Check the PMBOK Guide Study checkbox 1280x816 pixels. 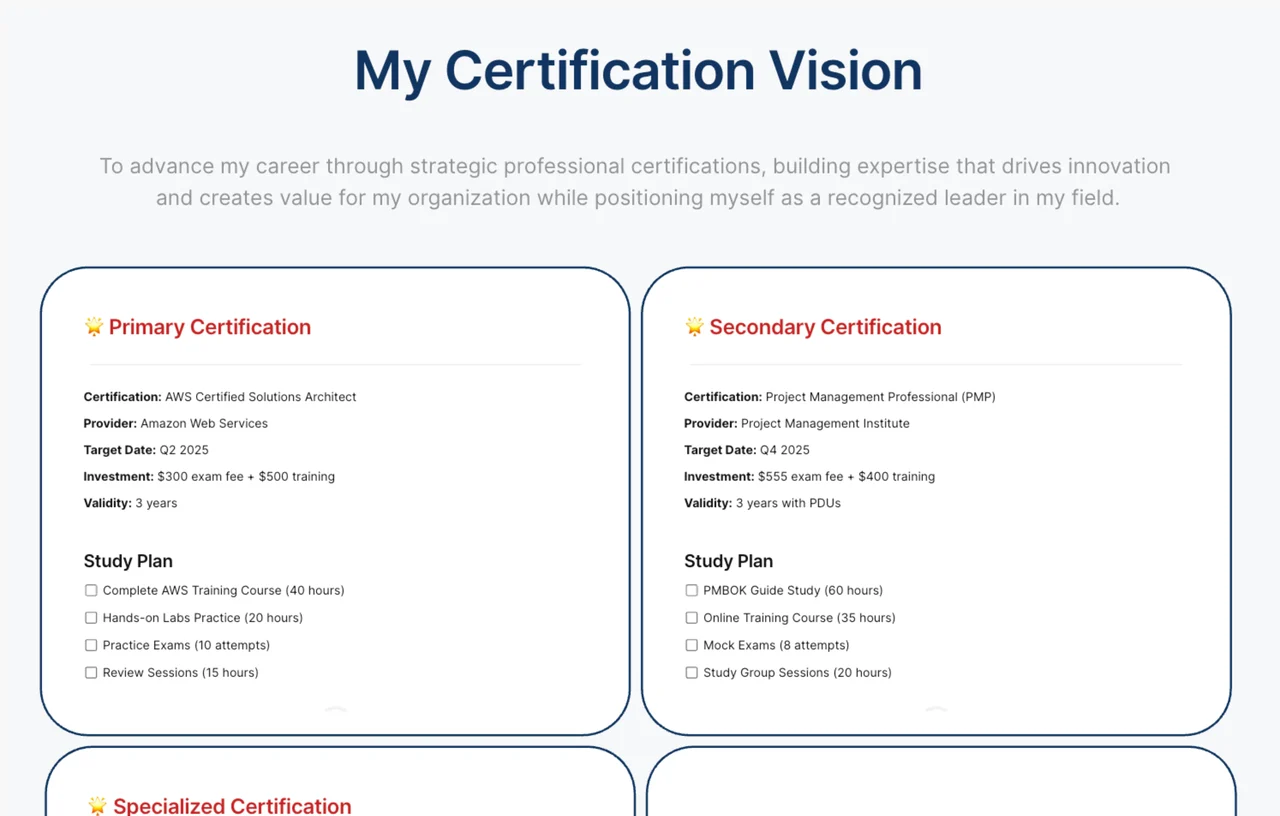tap(691, 591)
